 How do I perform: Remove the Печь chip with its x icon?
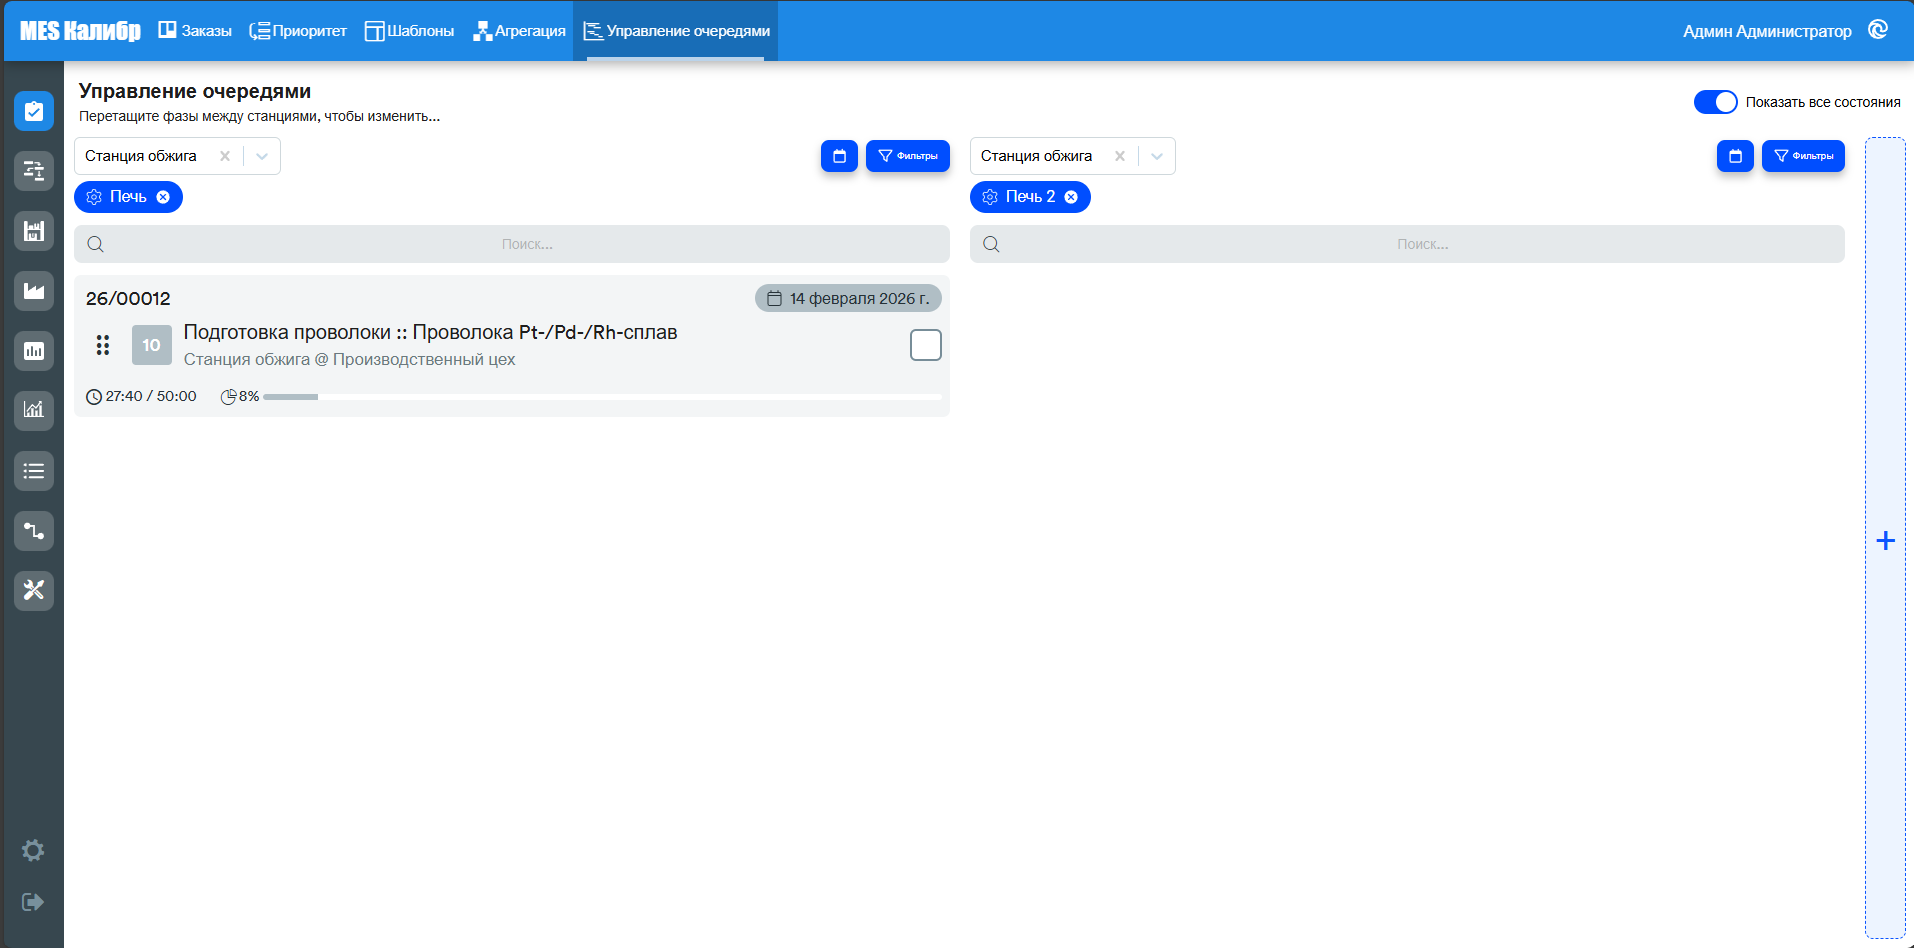[163, 197]
